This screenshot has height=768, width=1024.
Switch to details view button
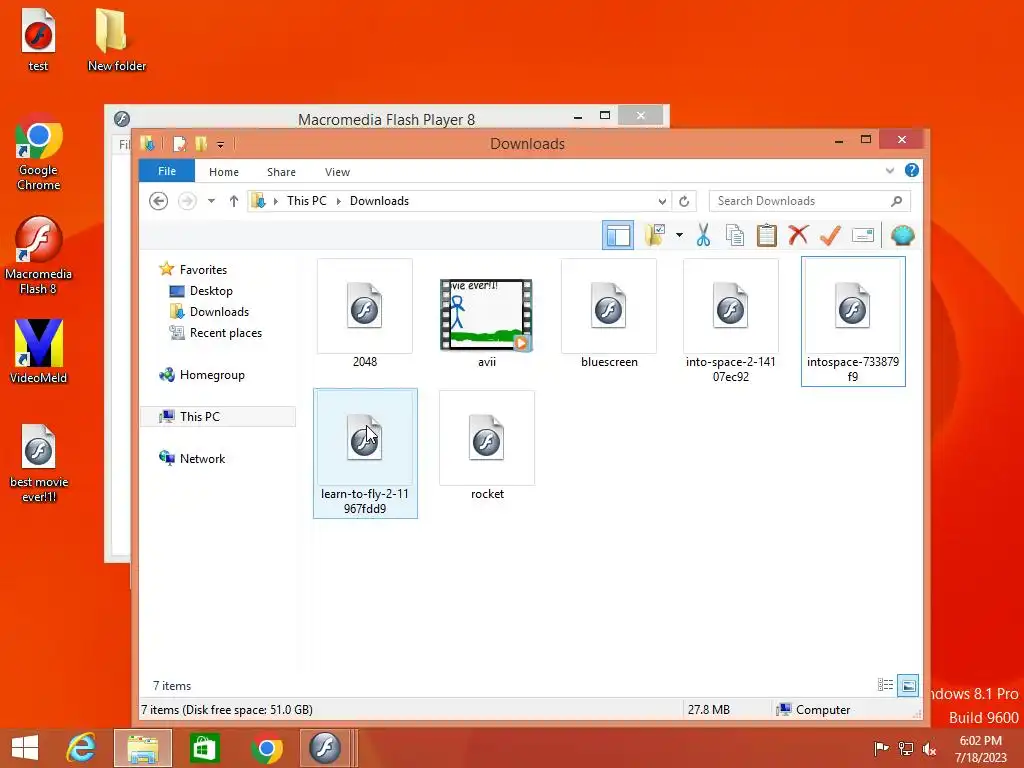coord(885,685)
